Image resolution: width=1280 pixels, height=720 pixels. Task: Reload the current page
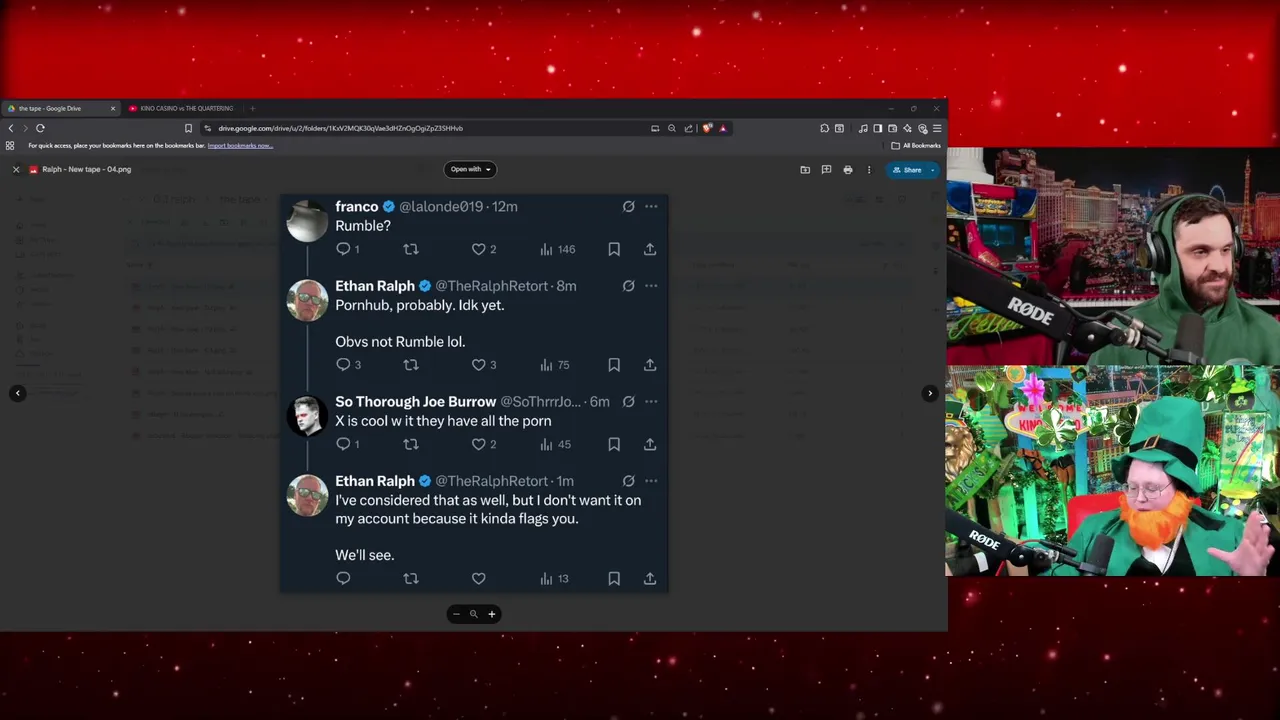[x=40, y=128]
